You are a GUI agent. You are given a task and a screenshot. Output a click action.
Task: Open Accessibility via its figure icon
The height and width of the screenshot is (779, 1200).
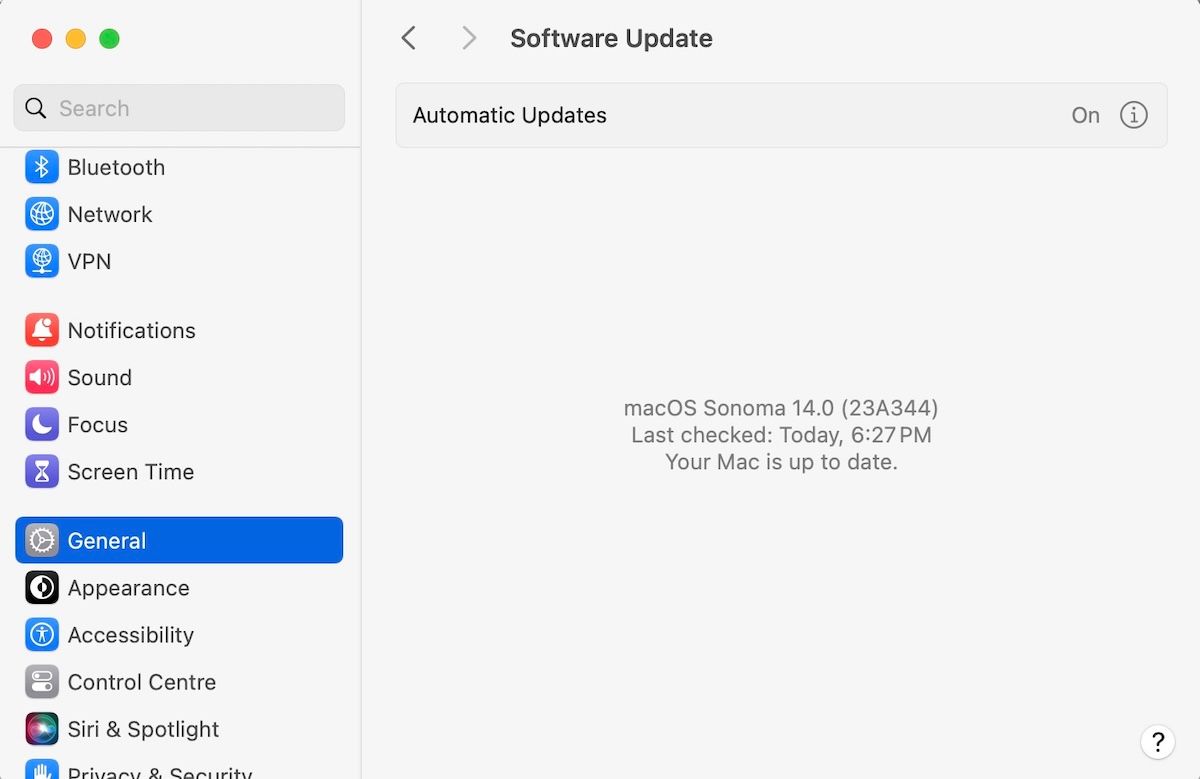(x=42, y=635)
